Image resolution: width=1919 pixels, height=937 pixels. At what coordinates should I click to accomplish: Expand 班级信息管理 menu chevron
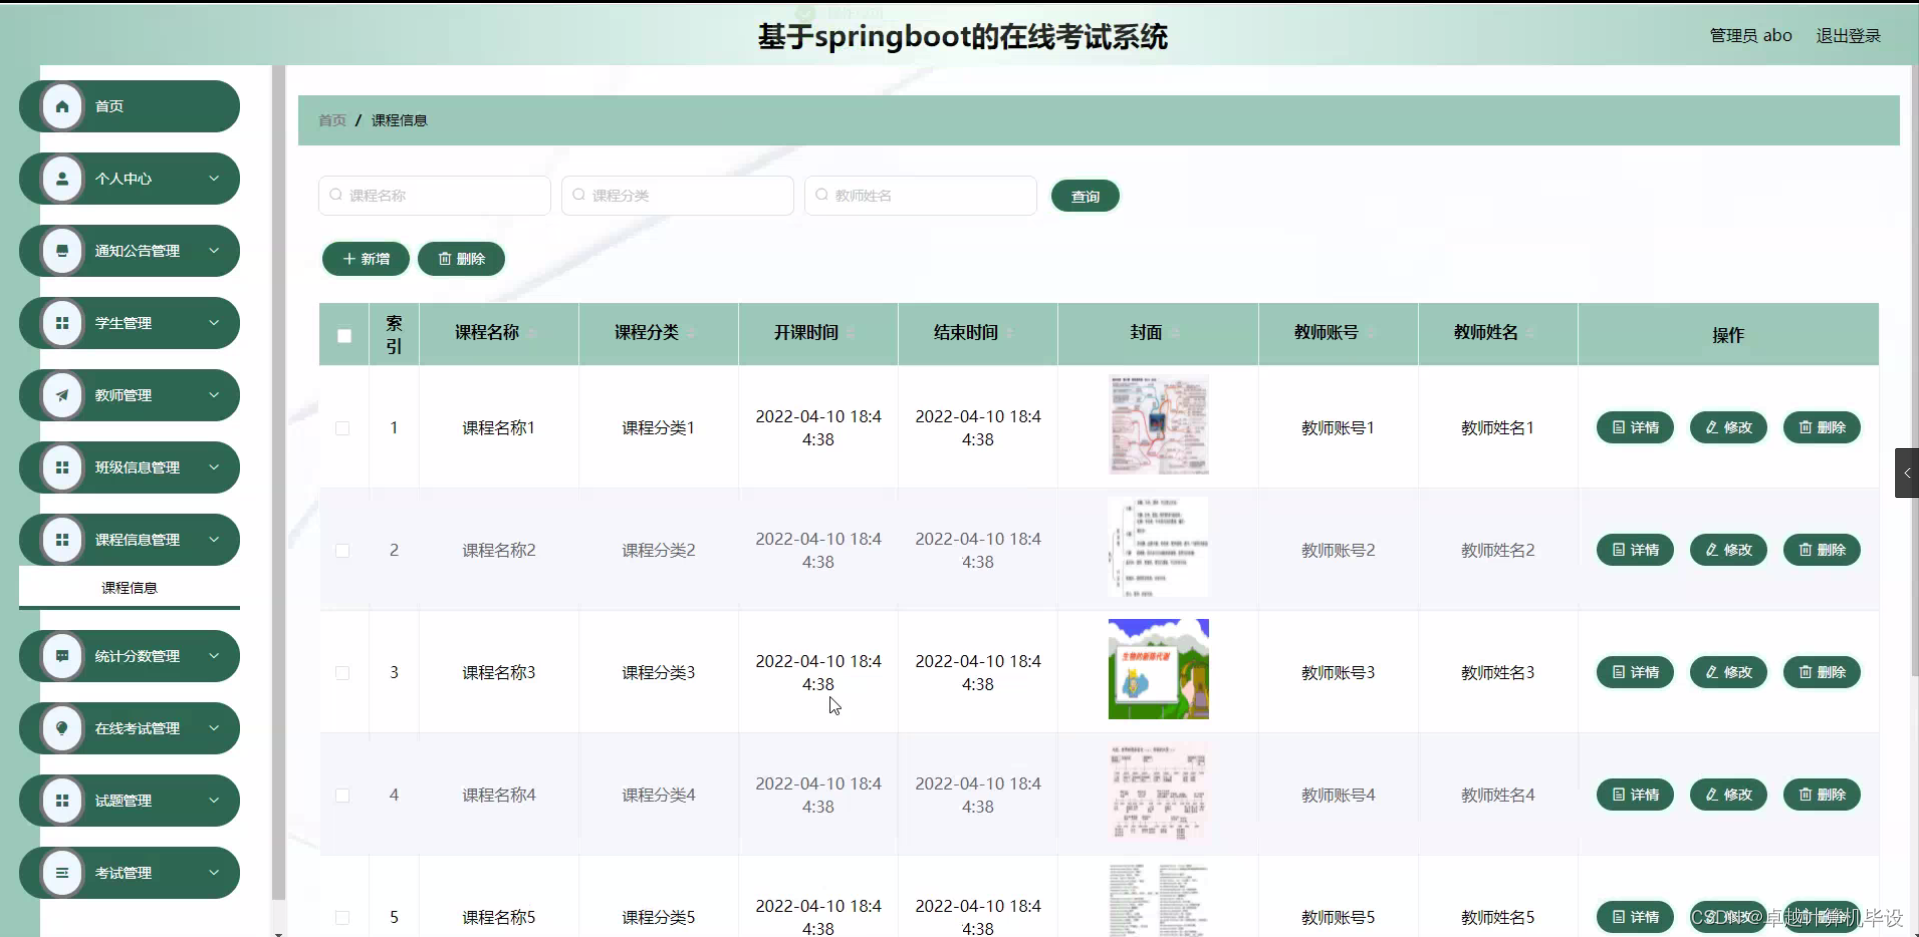tap(214, 467)
